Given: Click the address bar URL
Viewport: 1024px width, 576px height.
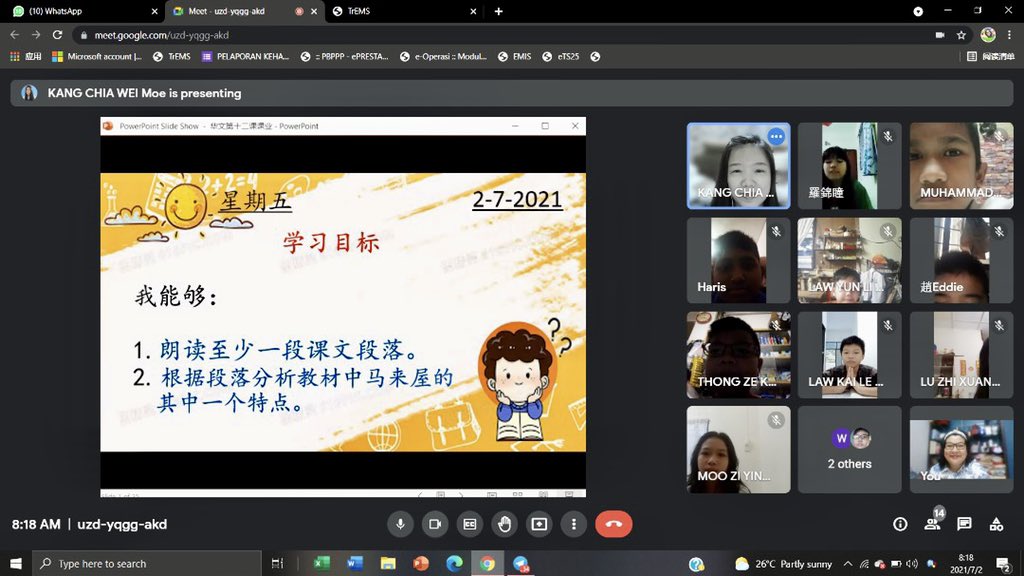Looking at the screenshot, I should (x=161, y=35).
